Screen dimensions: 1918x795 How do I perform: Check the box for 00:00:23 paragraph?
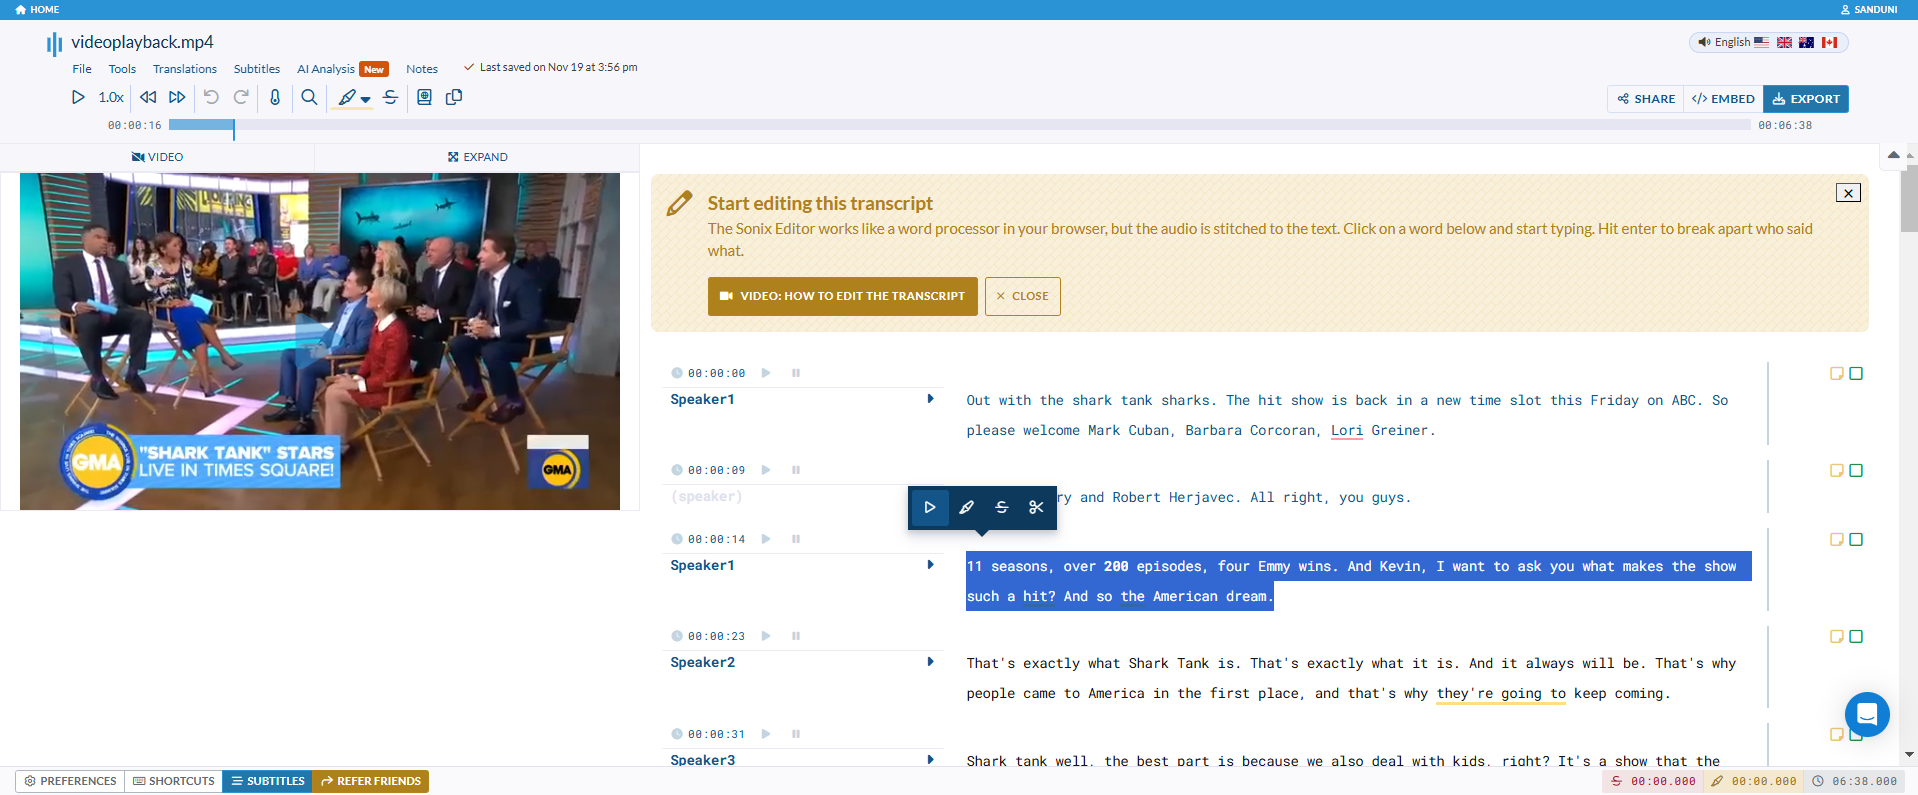click(1856, 636)
